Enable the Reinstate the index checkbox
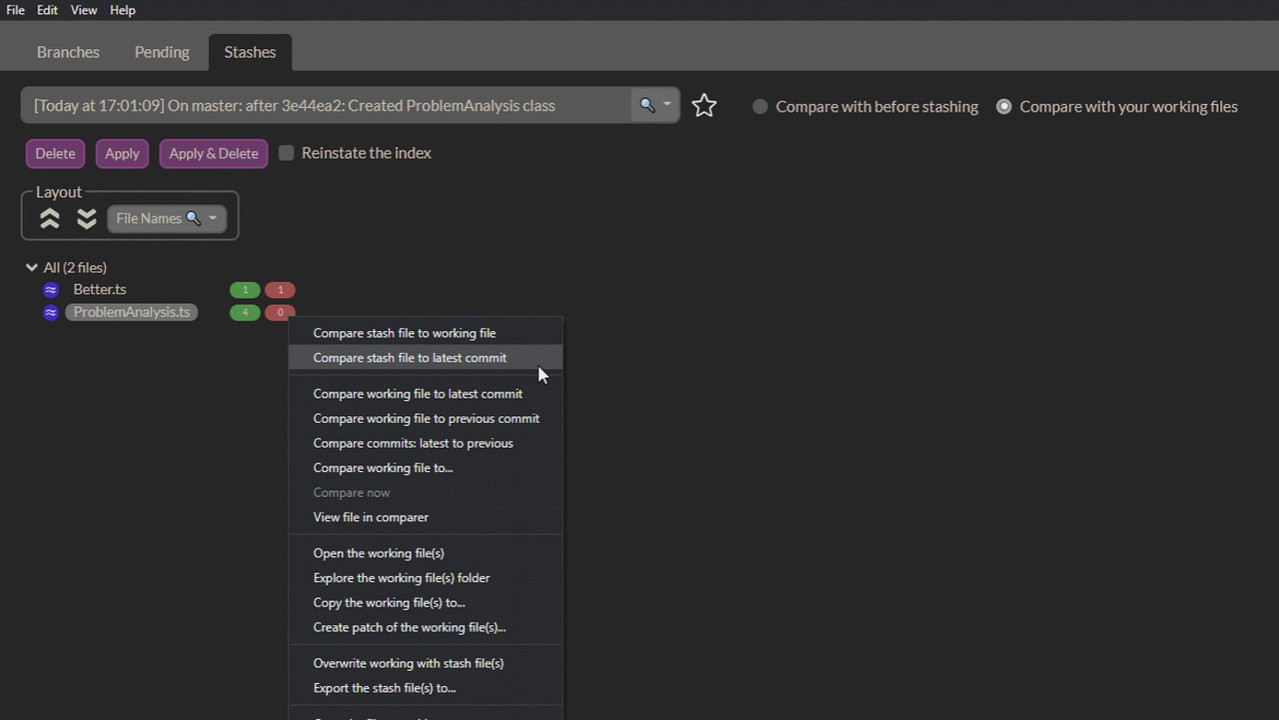Image resolution: width=1279 pixels, height=720 pixels. [287, 153]
